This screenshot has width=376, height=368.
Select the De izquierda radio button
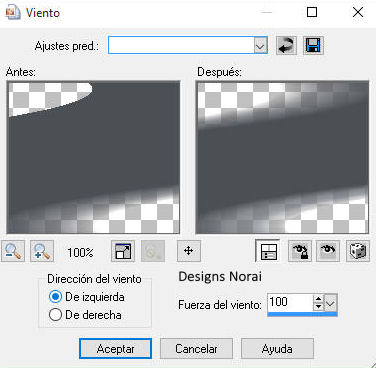click(x=55, y=297)
